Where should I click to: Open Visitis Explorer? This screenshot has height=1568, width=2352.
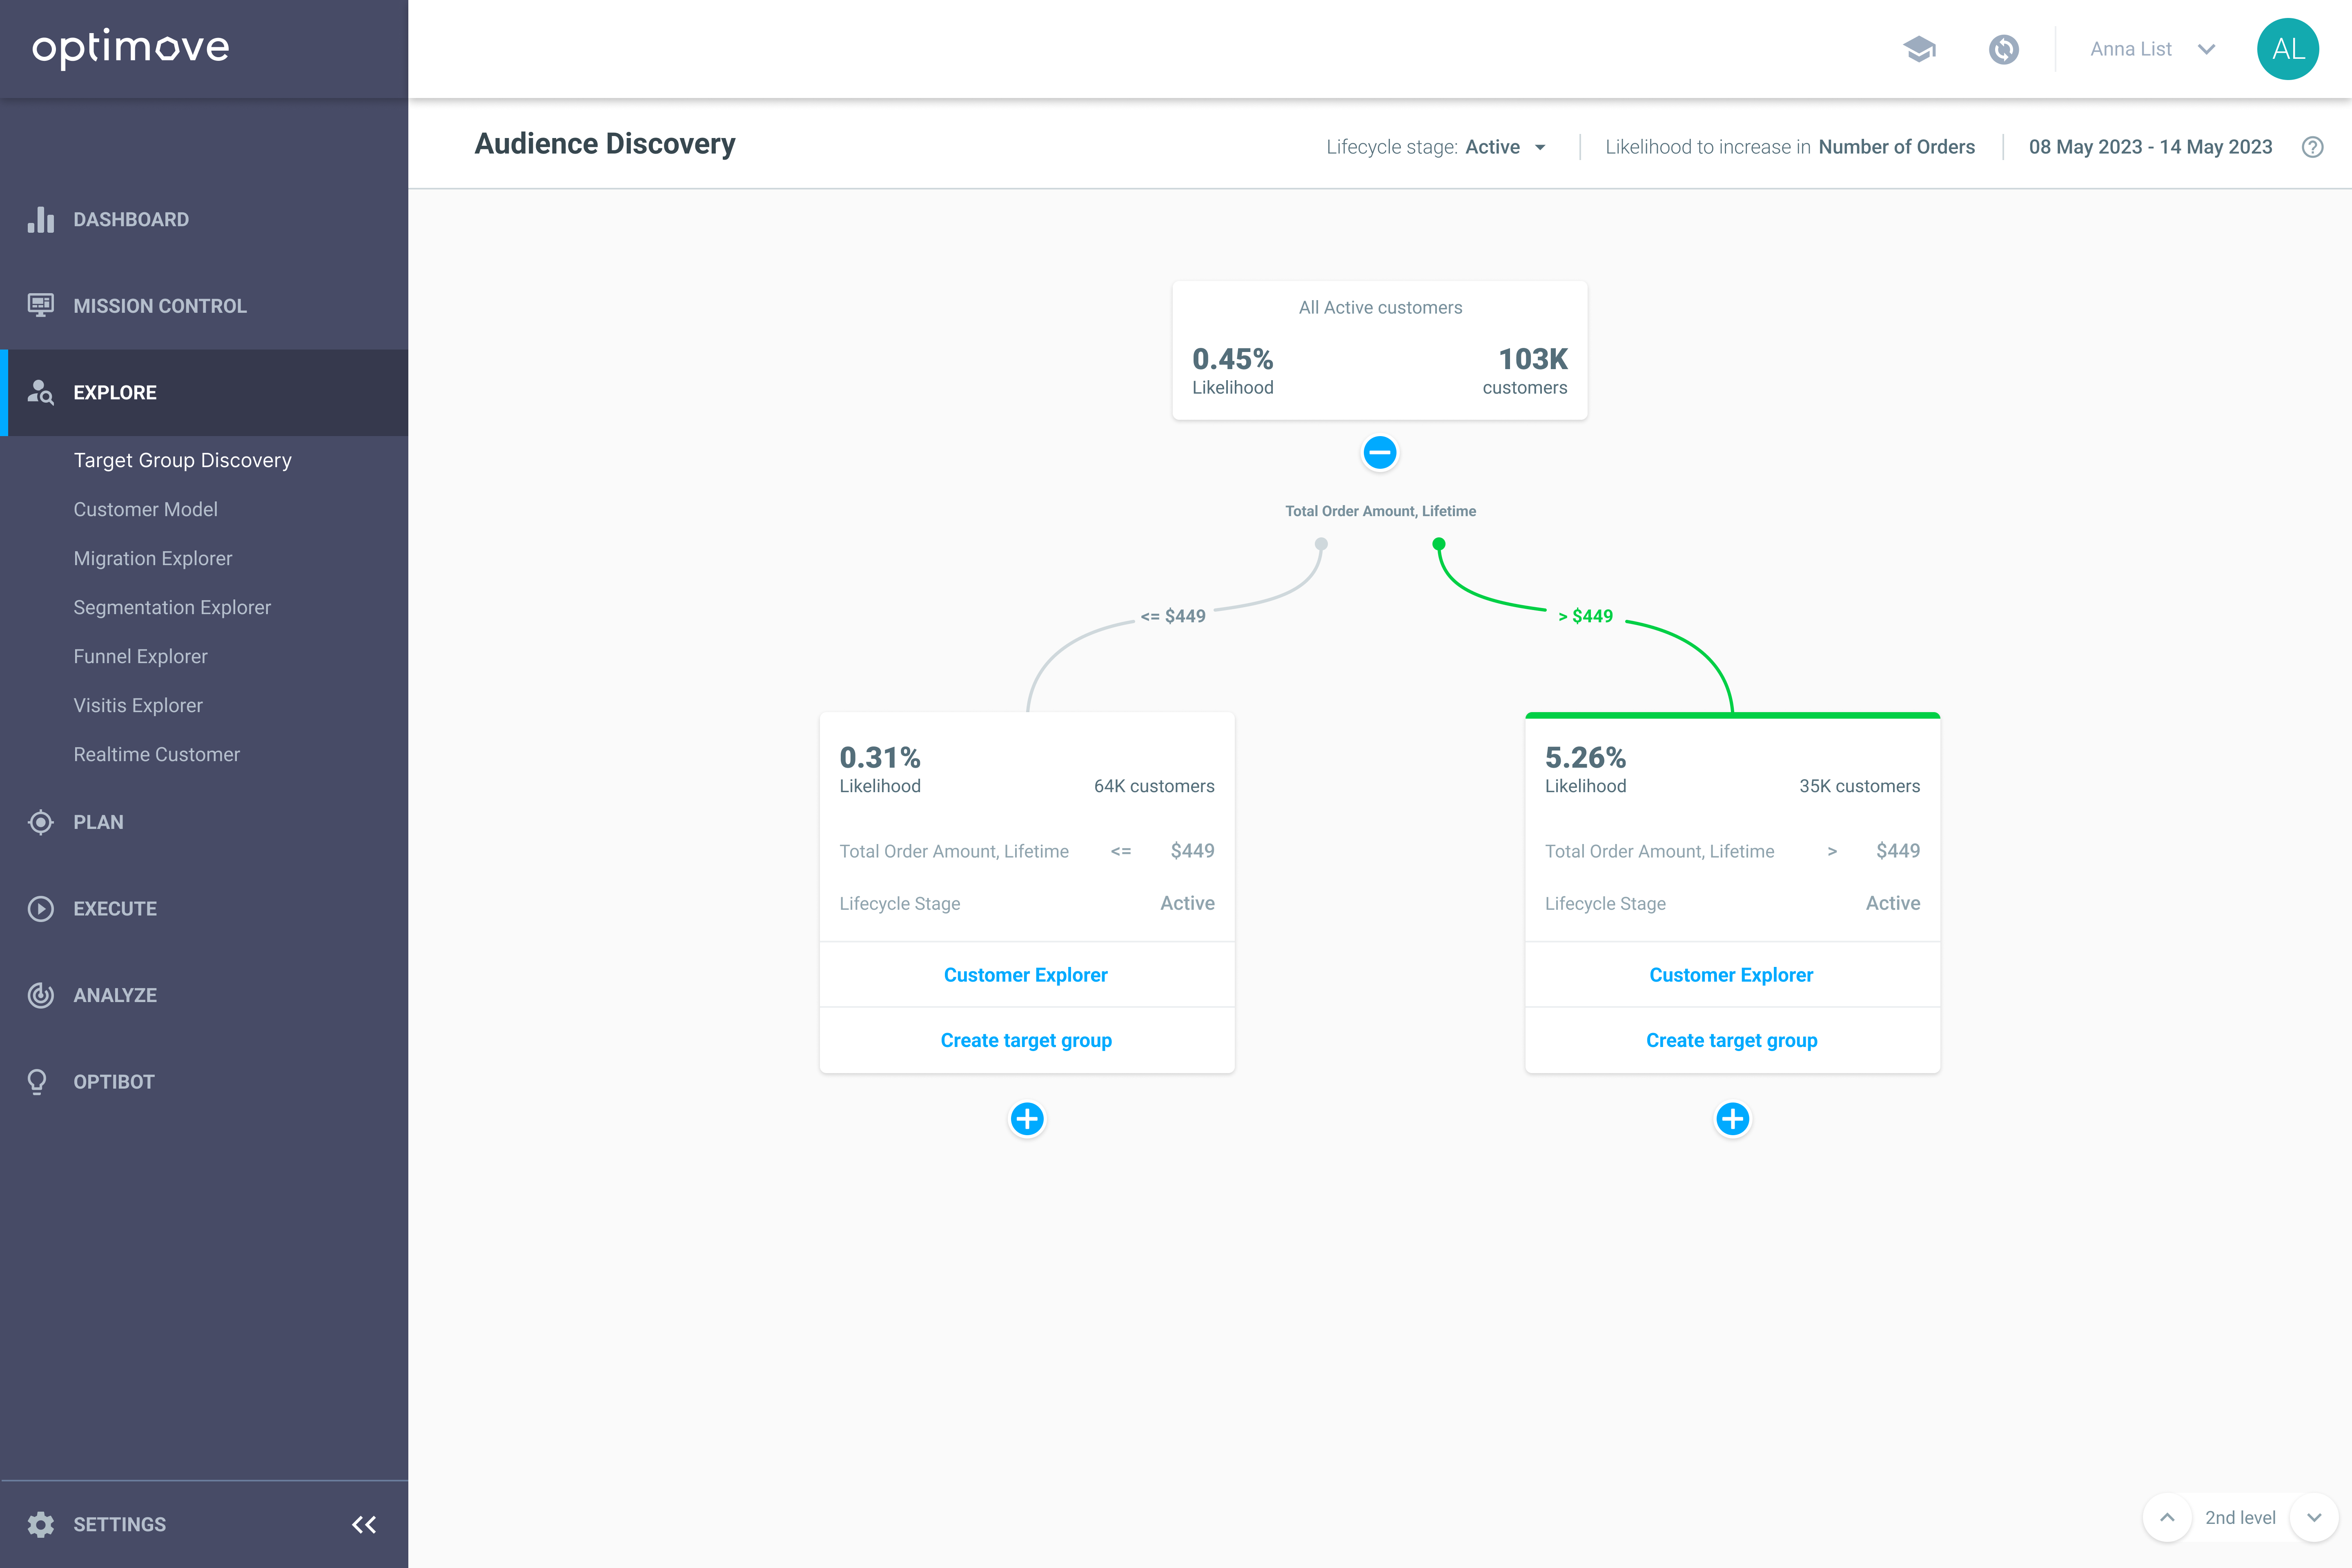138,705
